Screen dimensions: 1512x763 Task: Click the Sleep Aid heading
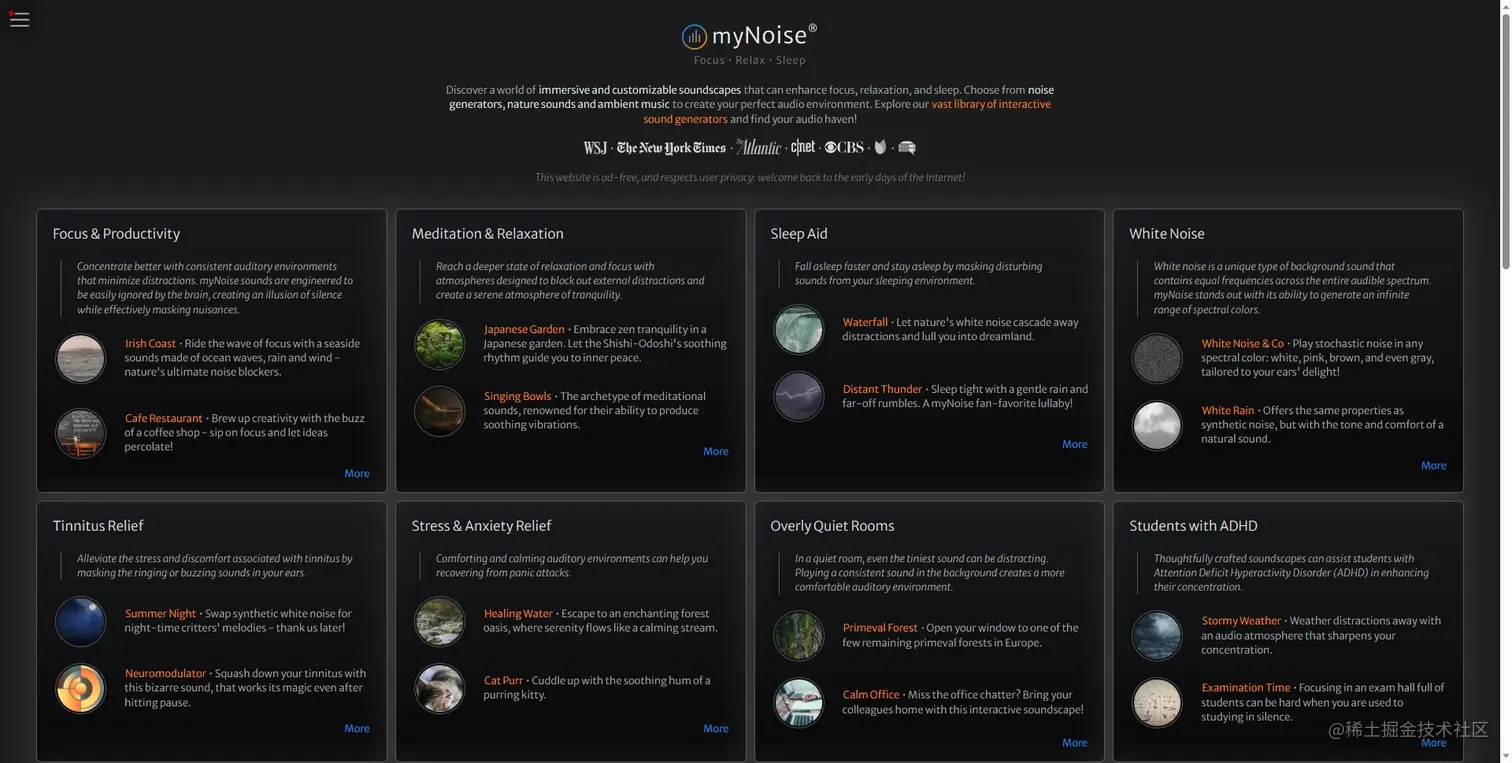click(799, 233)
